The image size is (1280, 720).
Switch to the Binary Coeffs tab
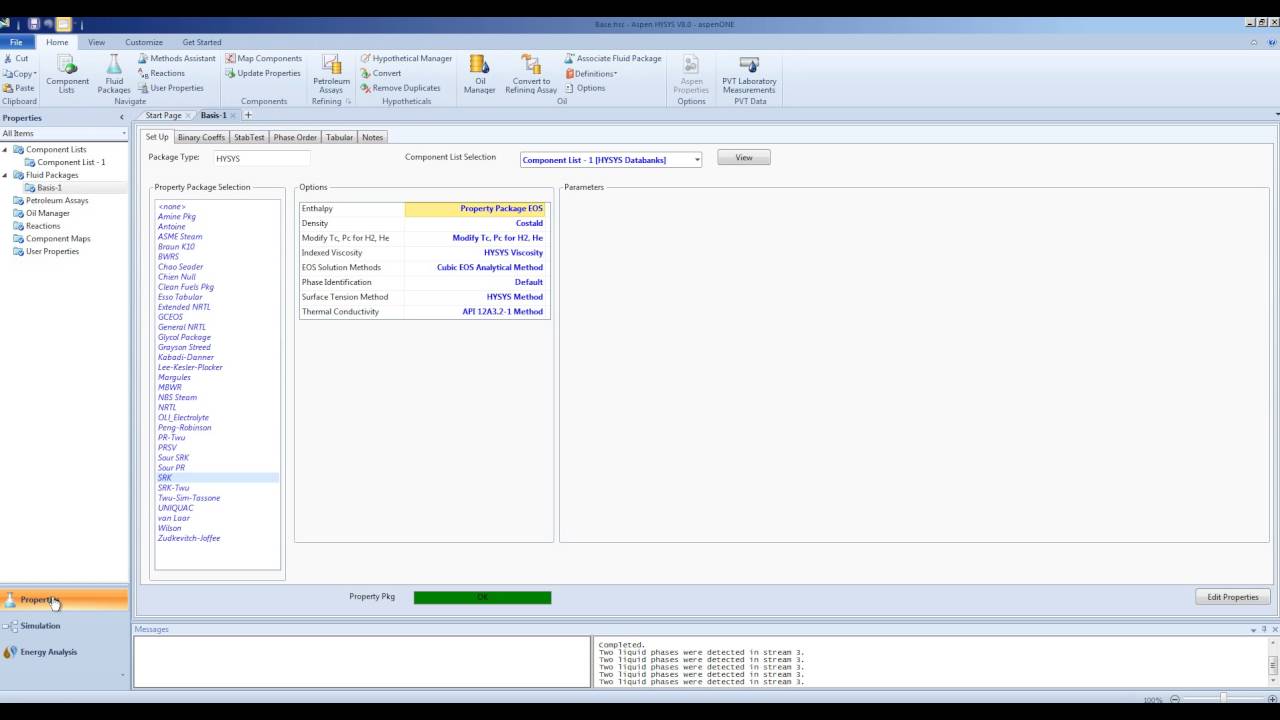pos(201,137)
